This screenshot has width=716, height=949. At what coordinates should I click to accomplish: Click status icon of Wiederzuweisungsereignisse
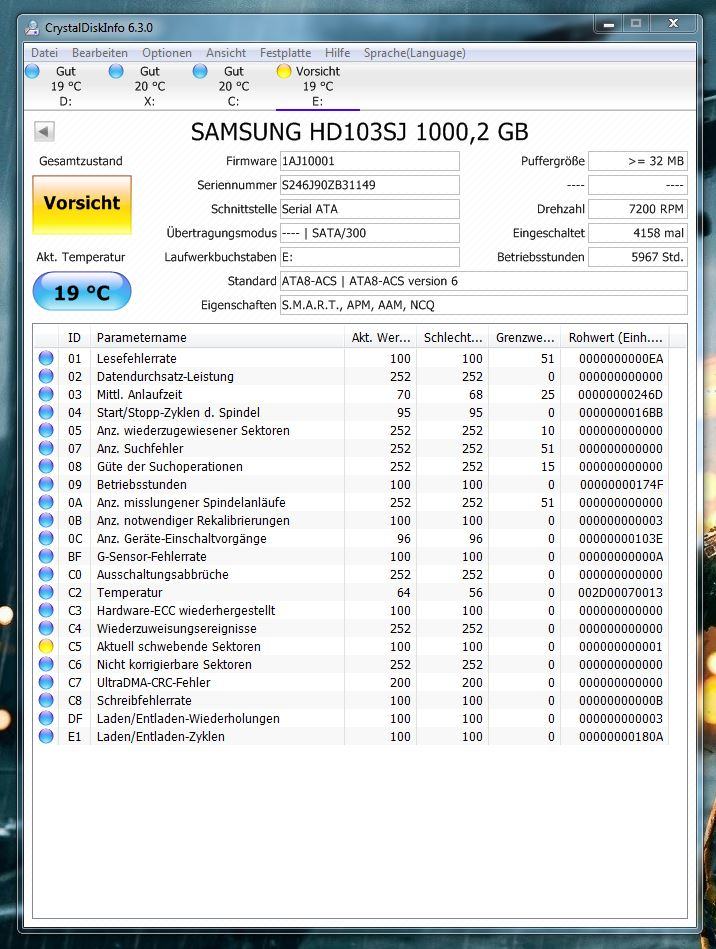point(46,628)
